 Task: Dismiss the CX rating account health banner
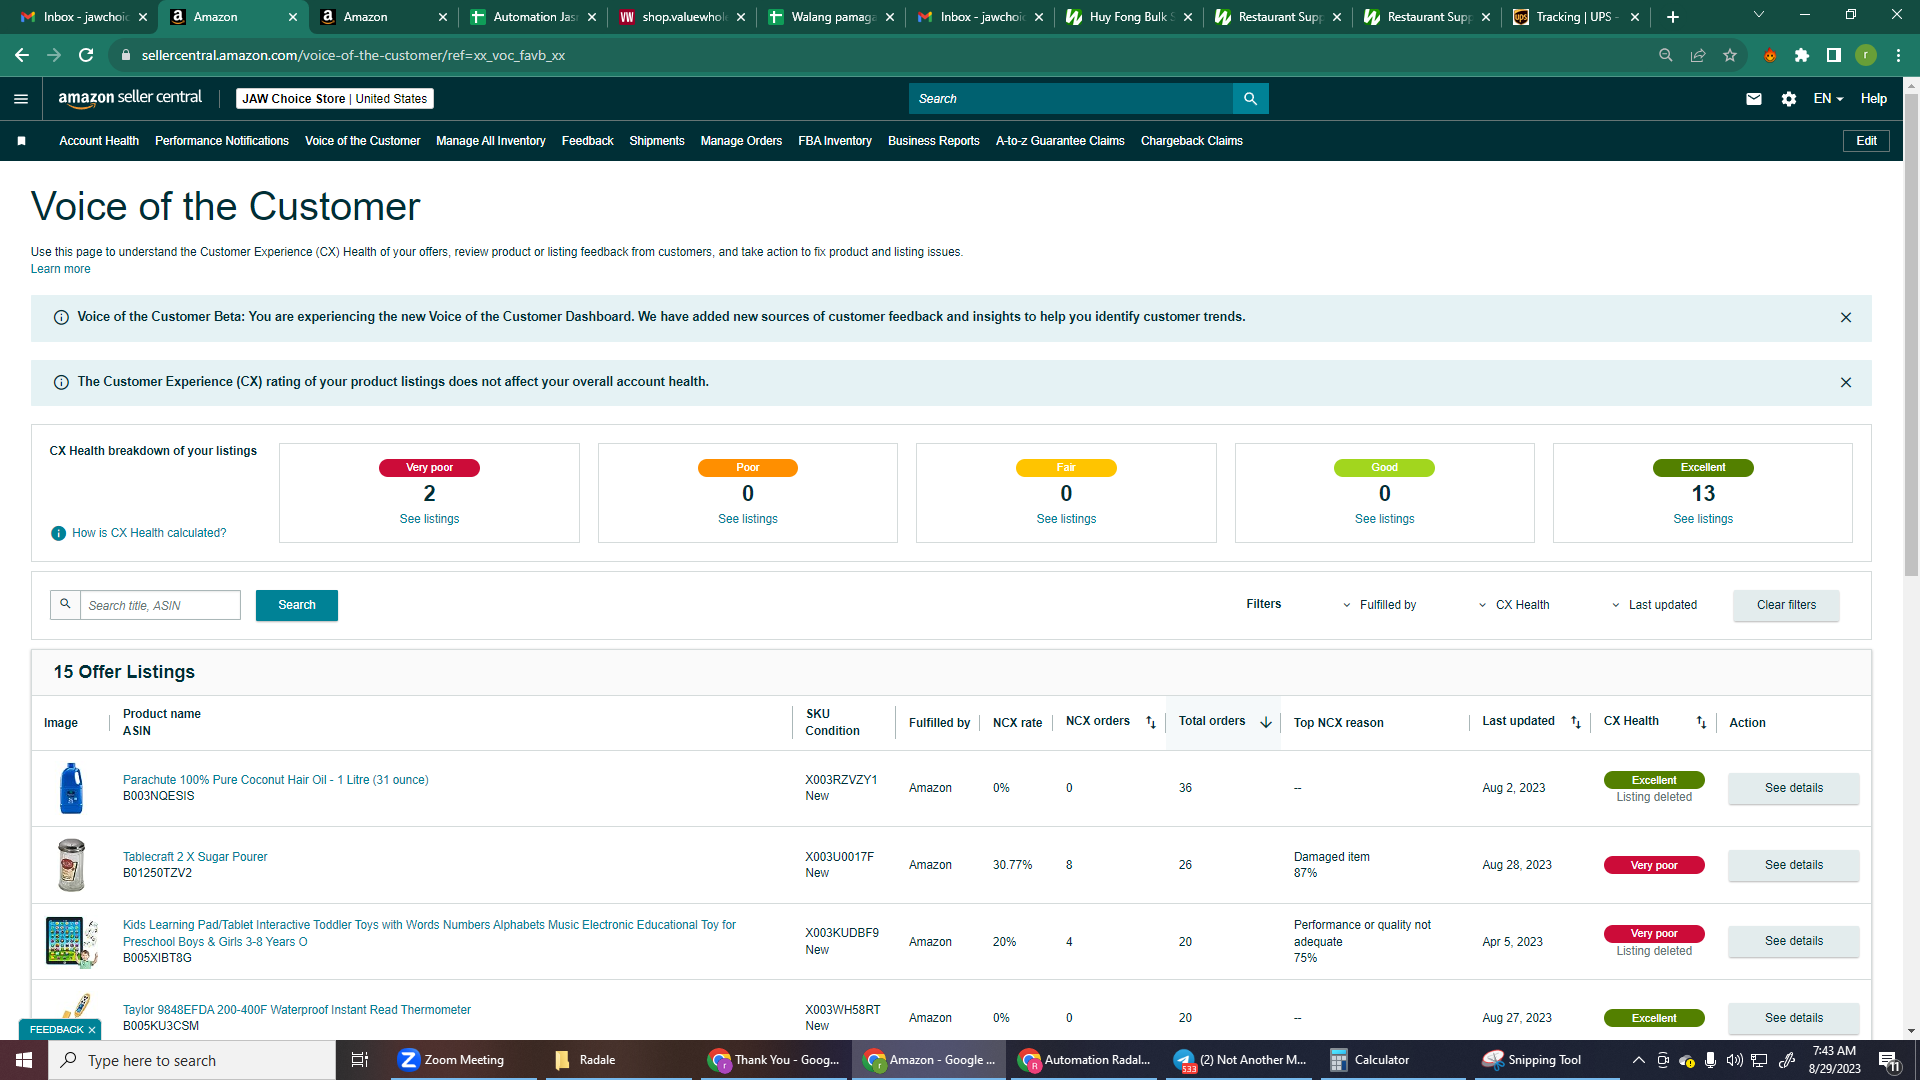1846,382
